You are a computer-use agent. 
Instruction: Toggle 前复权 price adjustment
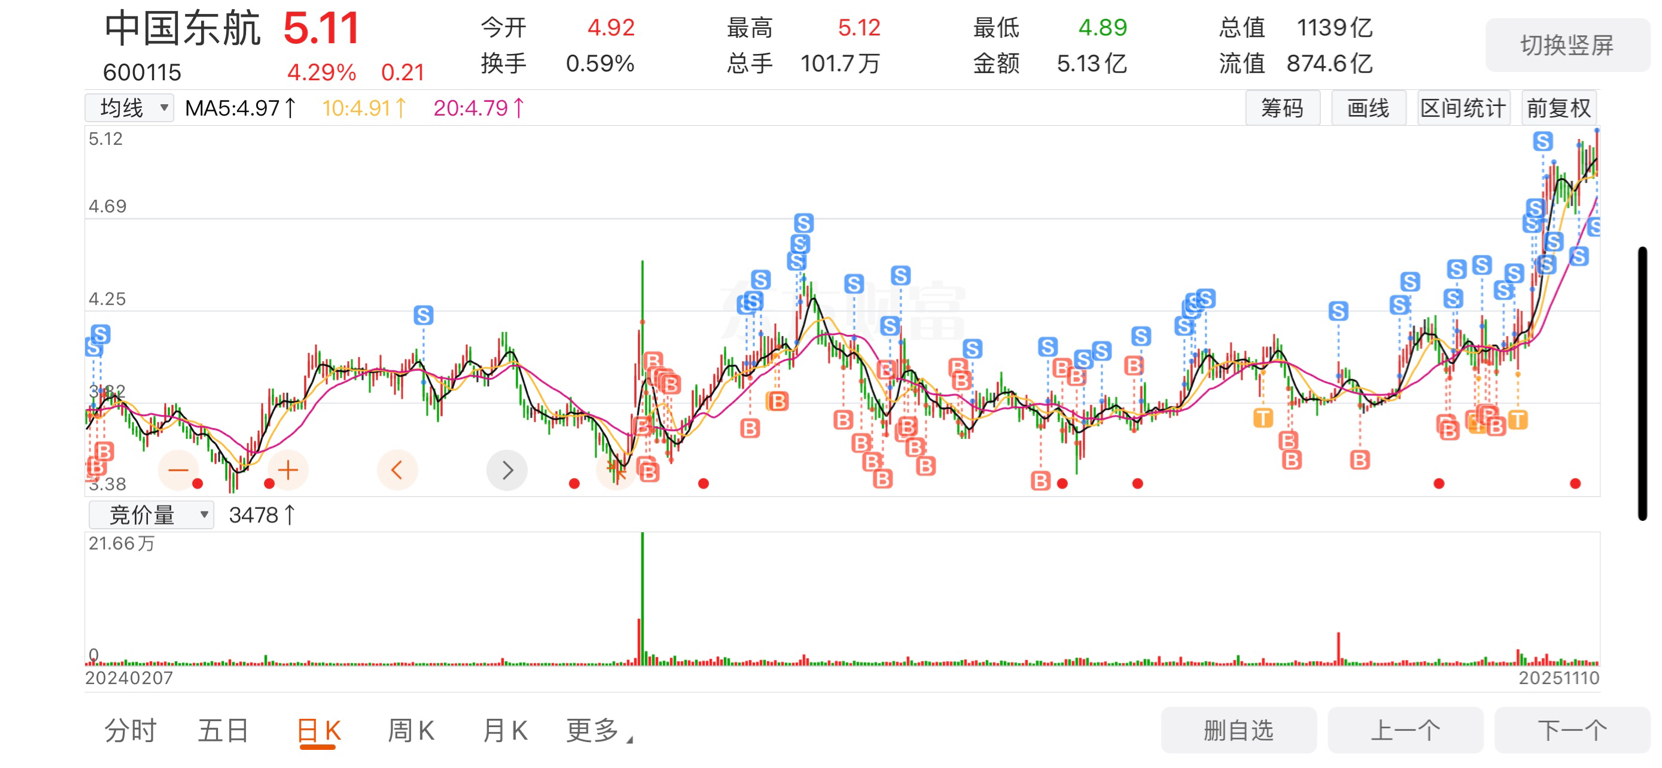(1558, 108)
